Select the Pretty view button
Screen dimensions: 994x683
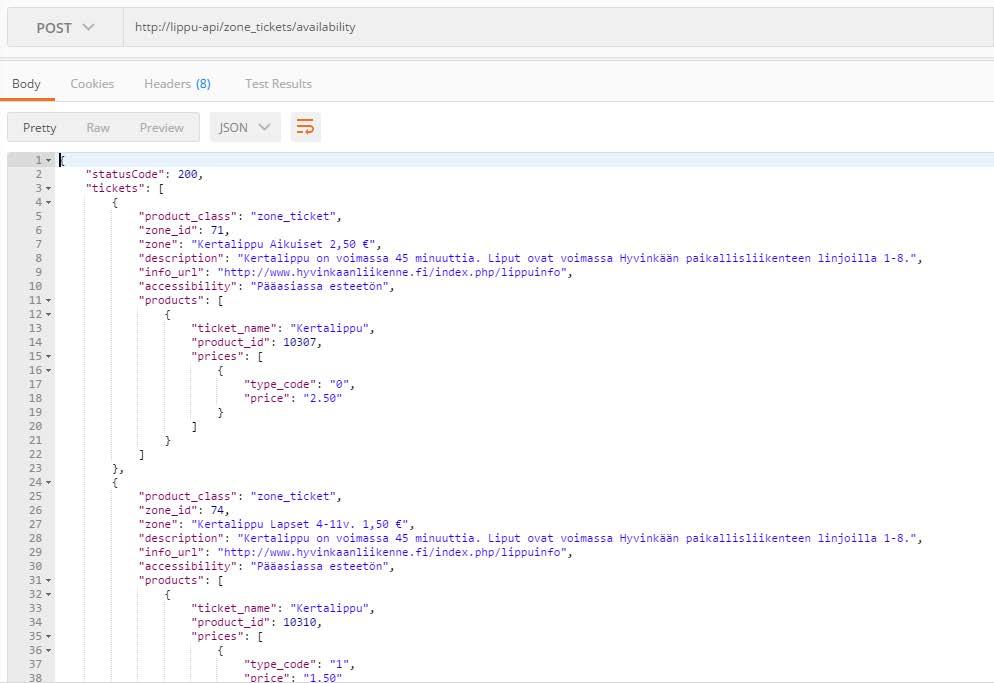pos(39,127)
